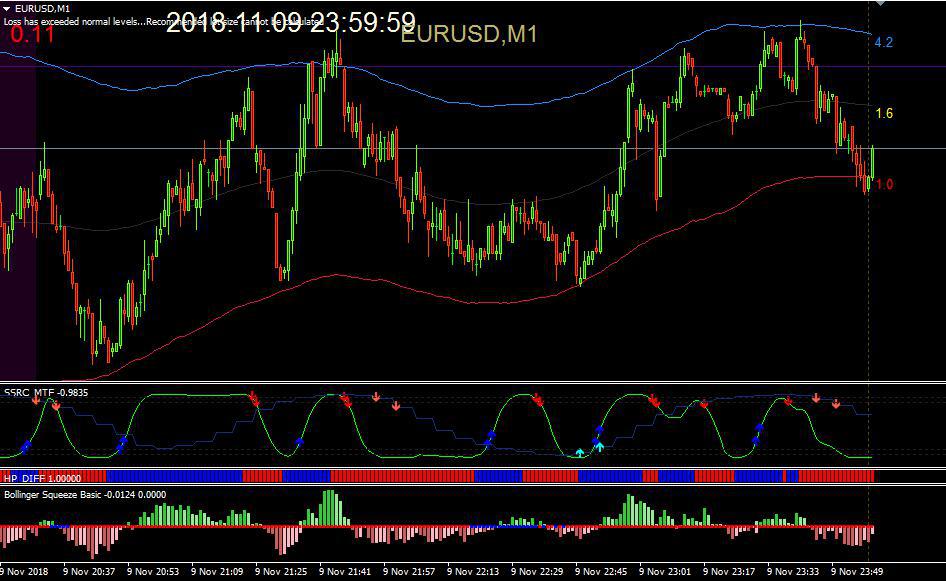This screenshot has width=946, height=581.
Task: Click the 9 Nov 23:01 time axis label
Action: (x=664, y=571)
